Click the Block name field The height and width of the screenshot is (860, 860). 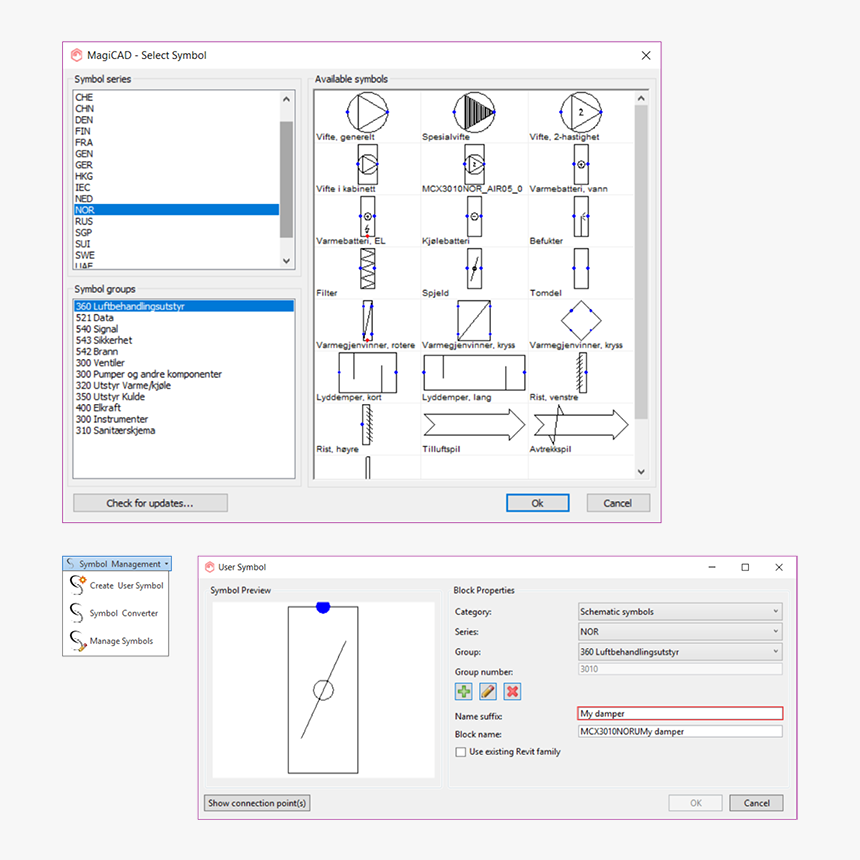[680, 732]
